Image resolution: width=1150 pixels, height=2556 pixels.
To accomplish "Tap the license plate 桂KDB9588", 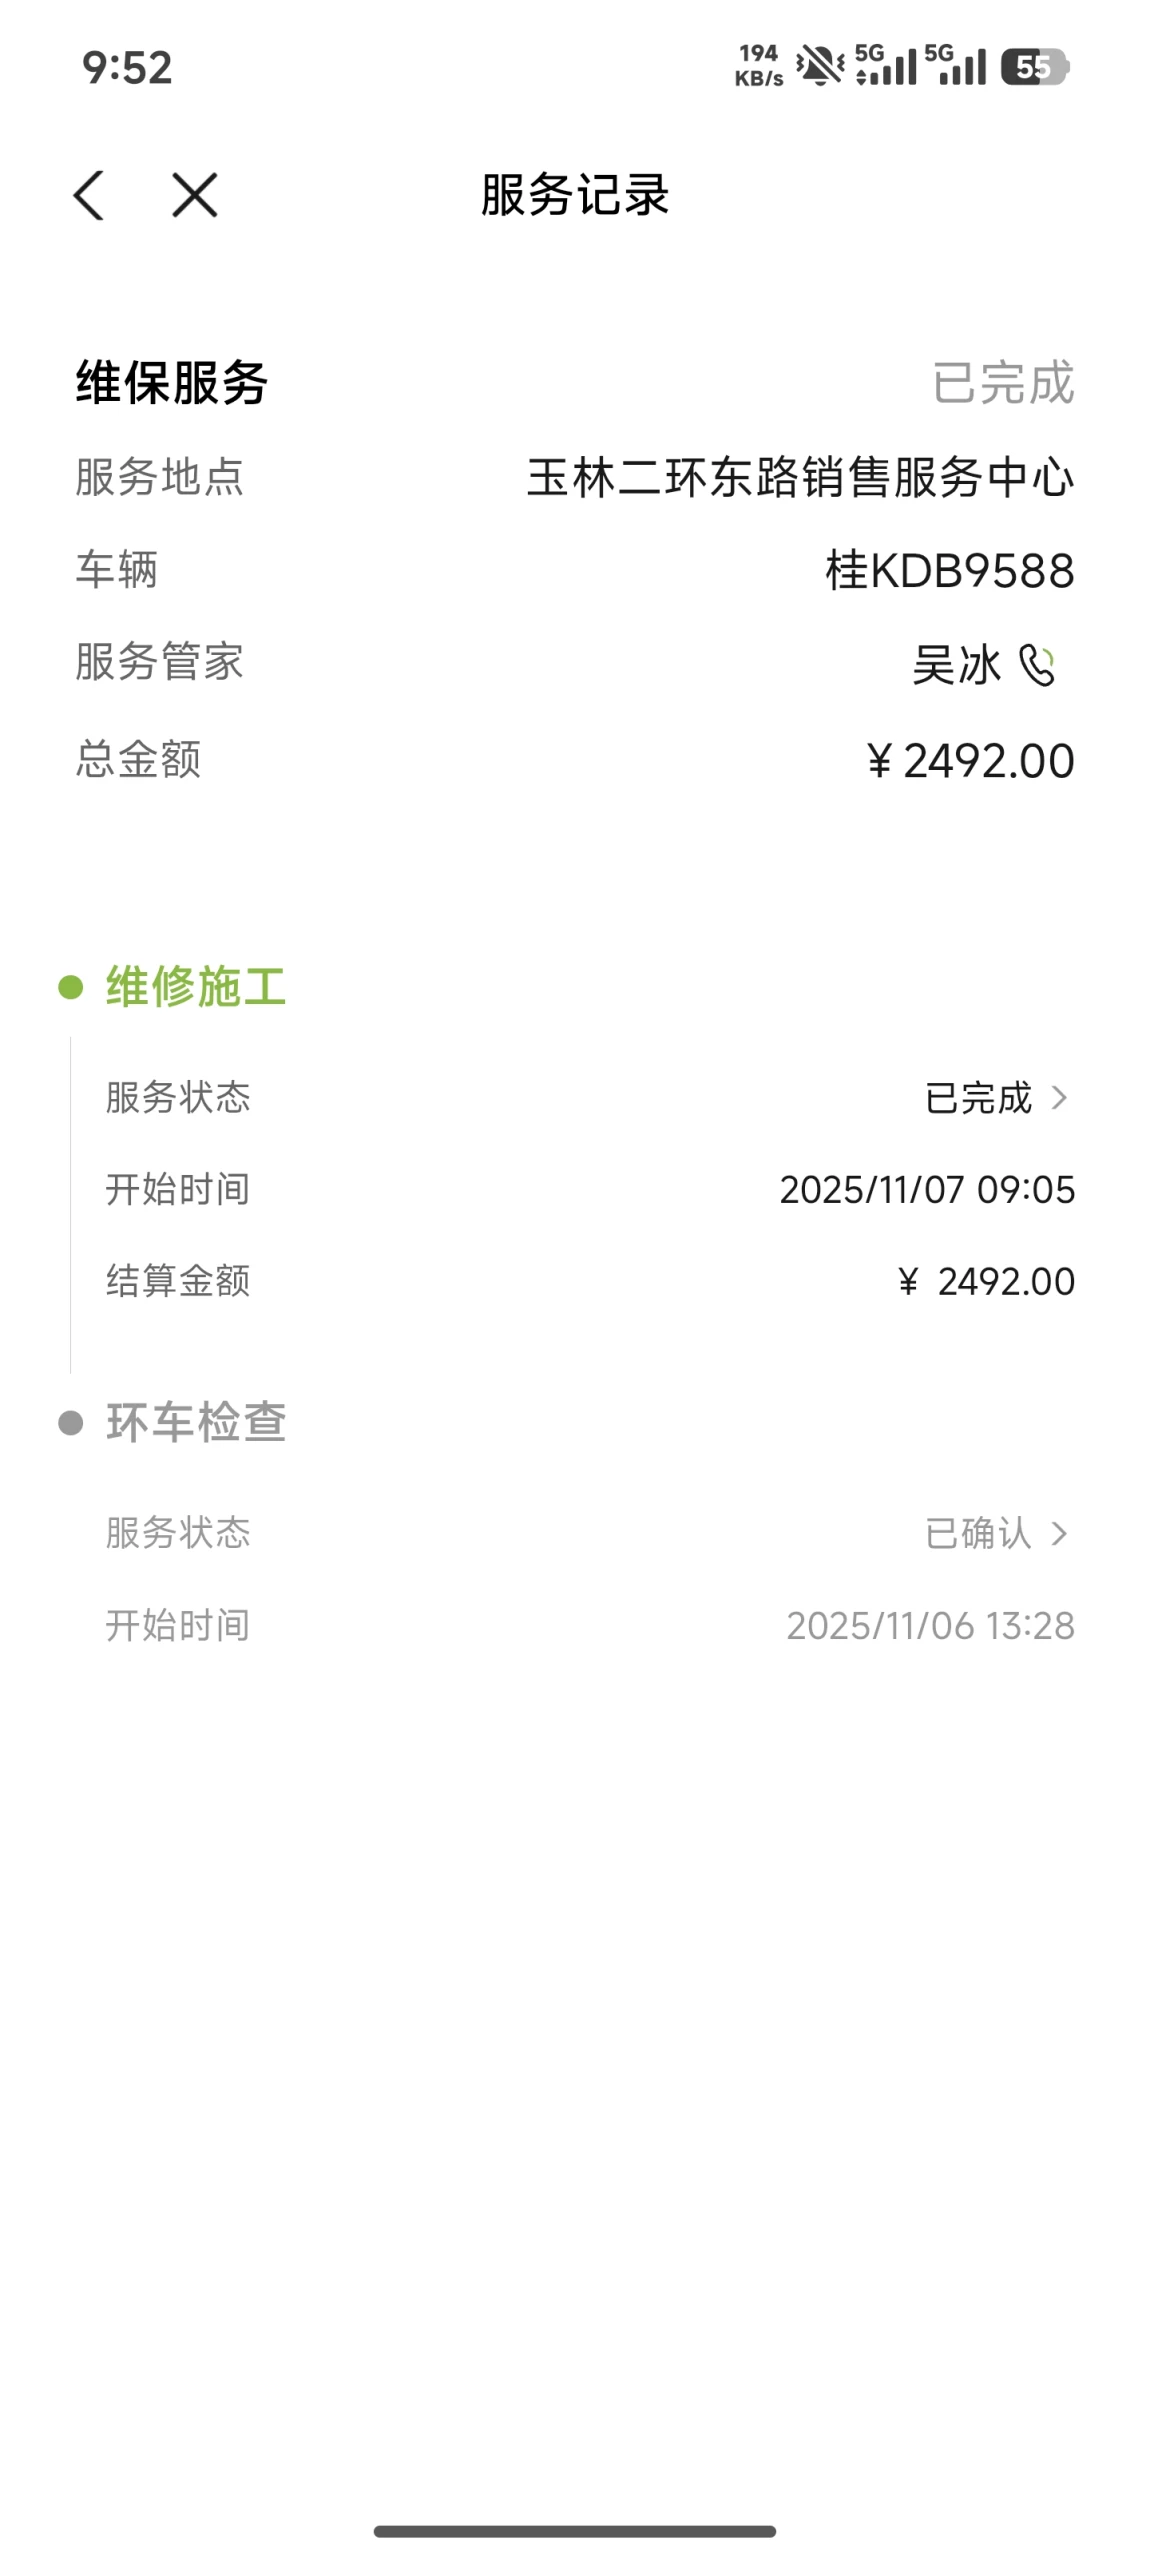I will tap(949, 571).
